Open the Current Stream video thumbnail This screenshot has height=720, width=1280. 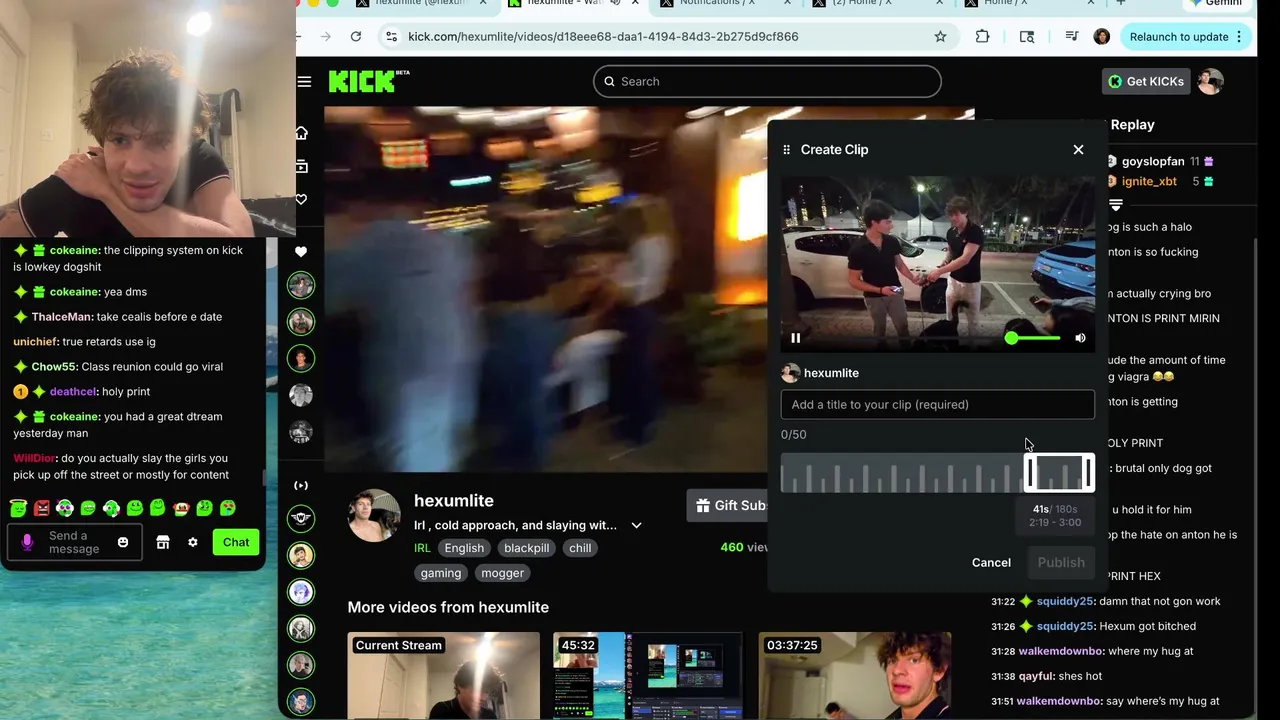pos(444,676)
